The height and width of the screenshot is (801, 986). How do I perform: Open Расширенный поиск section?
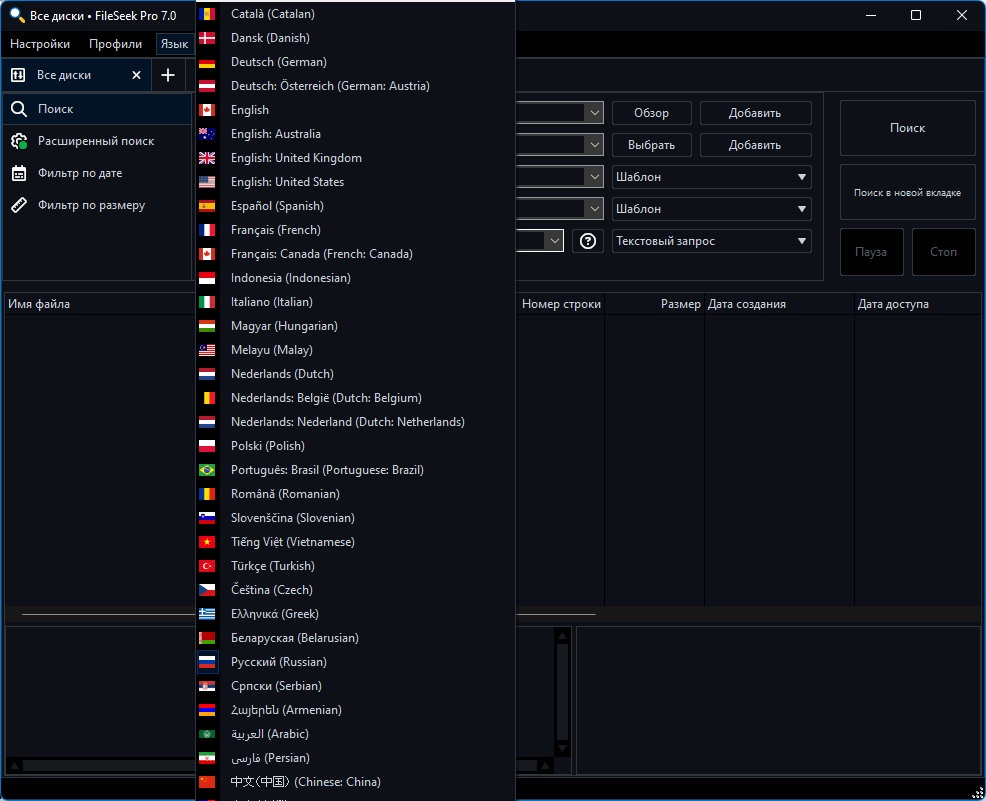pyautogui.click(x=97, y=141)
